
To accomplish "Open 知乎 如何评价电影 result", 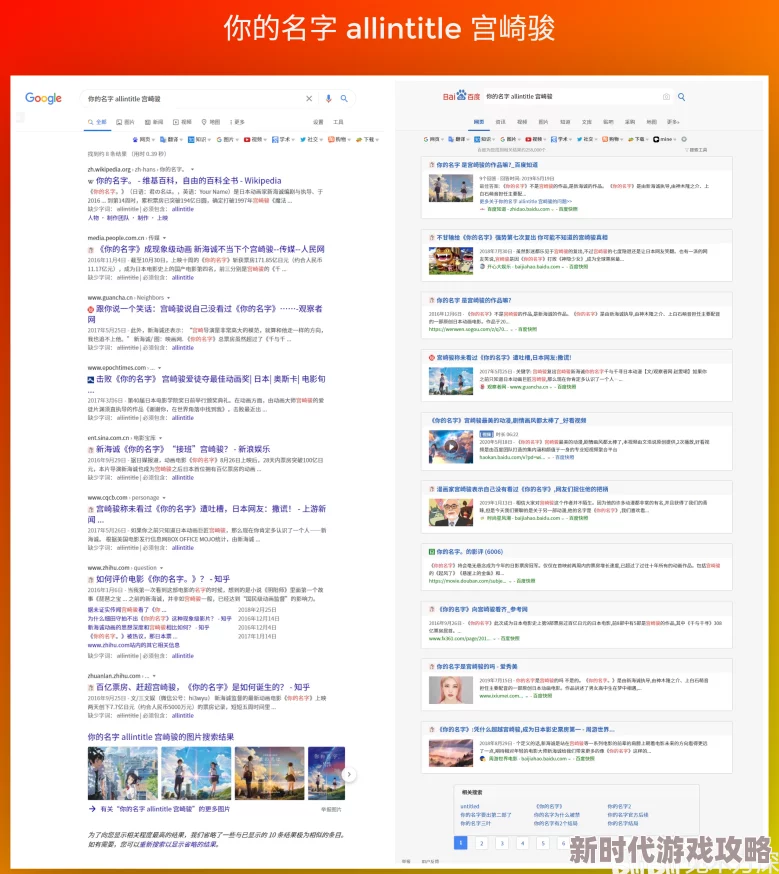I will click(163, 579).
